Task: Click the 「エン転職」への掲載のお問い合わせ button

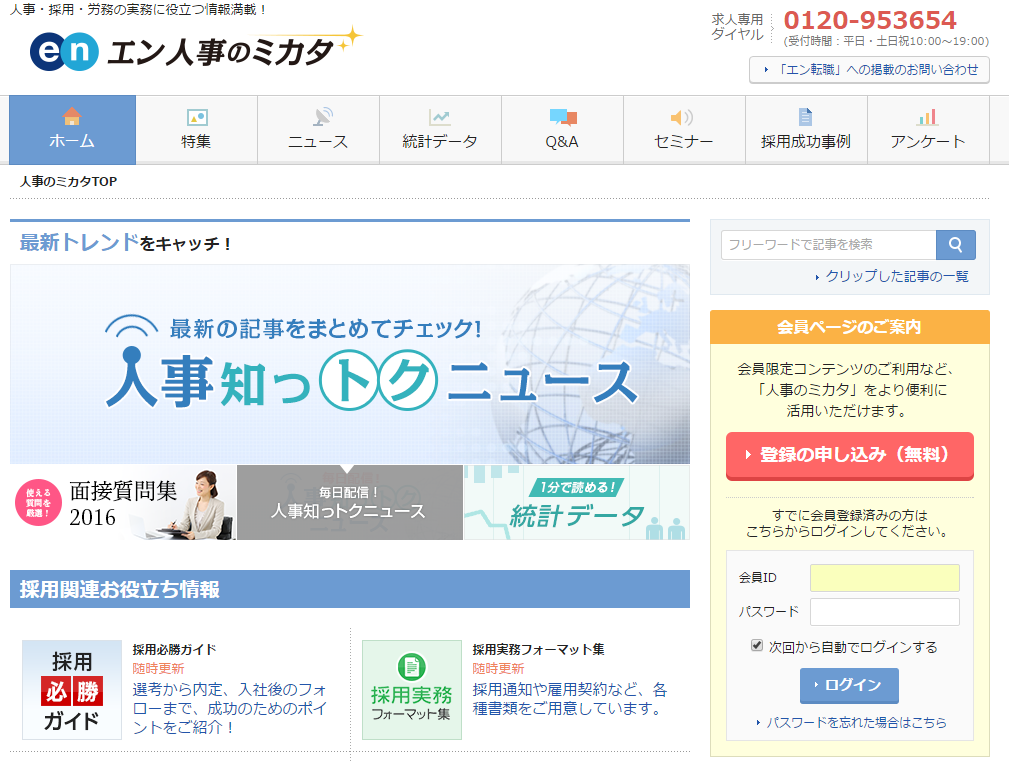Action: tap(869, 70)
